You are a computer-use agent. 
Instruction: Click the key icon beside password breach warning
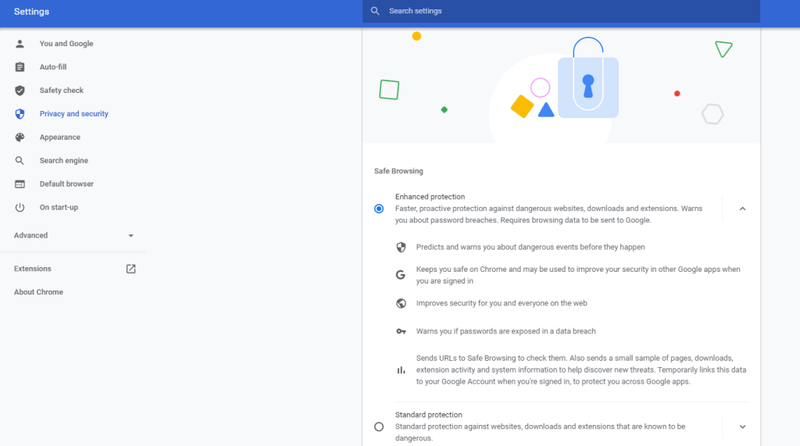pyautogui.click(x=401, y=331)
